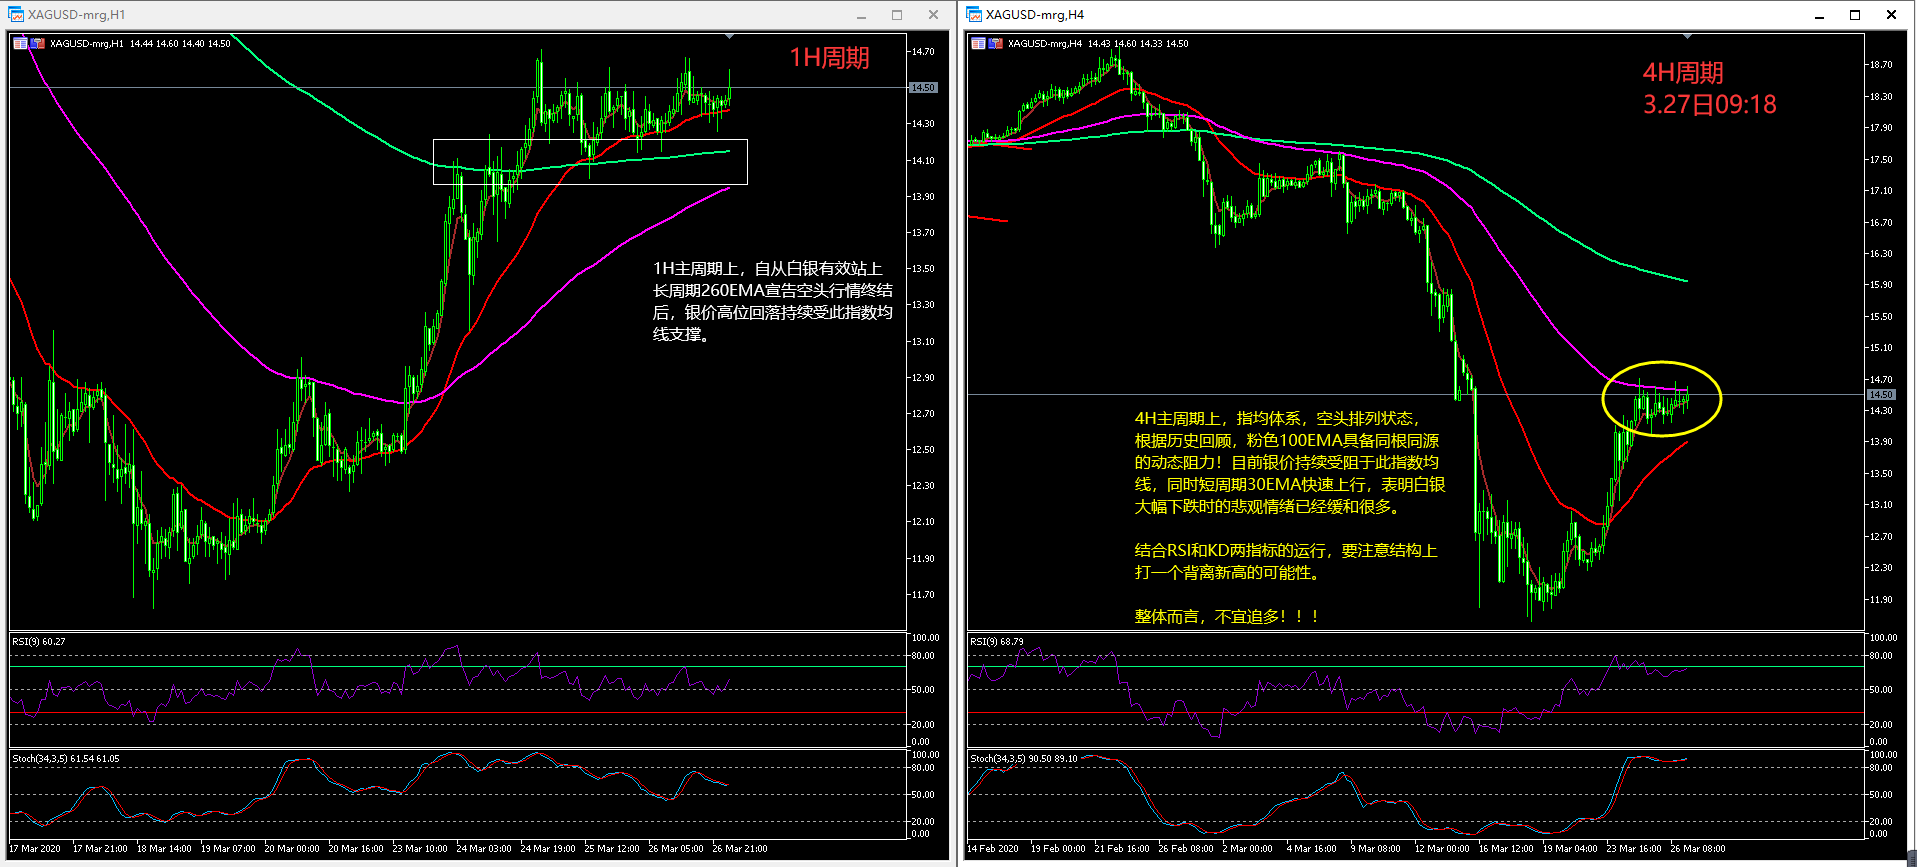Viewport: 1917px width, 867px height.
Task: Click the 14.50 current price tag in H4 chart
Action: pos(1881,395)
